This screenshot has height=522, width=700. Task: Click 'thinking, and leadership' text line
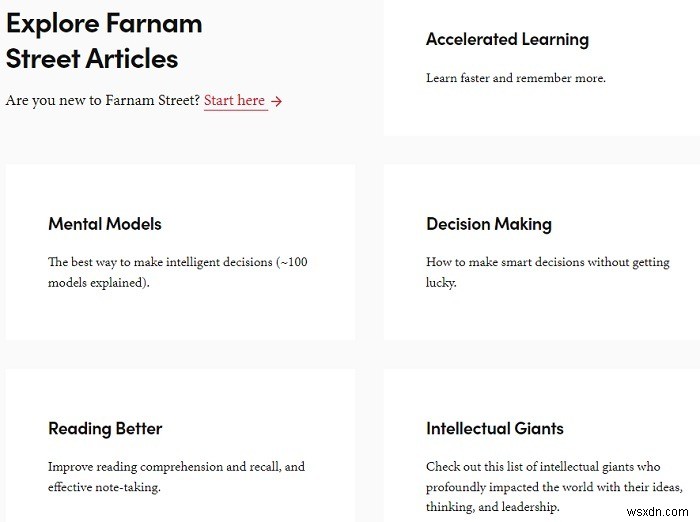click(x=504, y=507)
